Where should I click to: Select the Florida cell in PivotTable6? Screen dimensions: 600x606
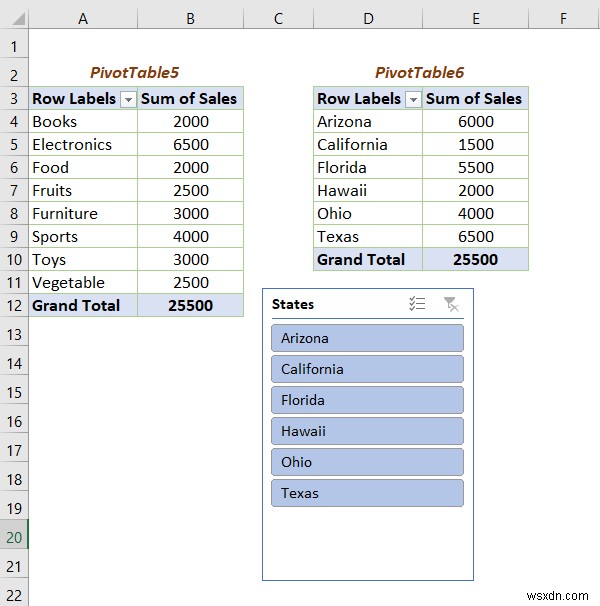[x=368, y=167]
